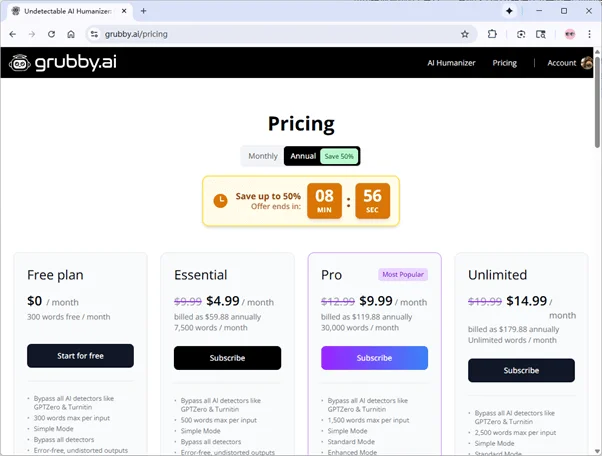Open the browser extensions puzzle icon
602x456 pixels.
[493, 34]
